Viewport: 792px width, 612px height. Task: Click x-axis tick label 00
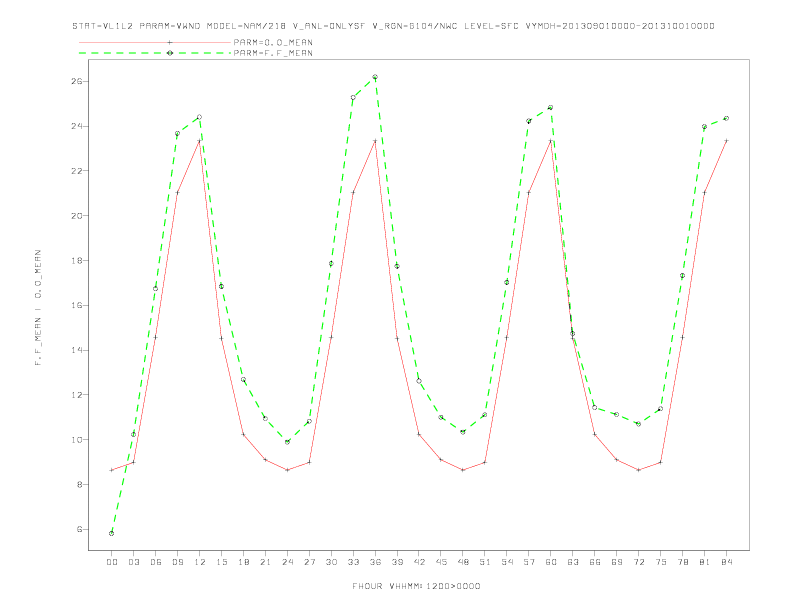(112, 562)
